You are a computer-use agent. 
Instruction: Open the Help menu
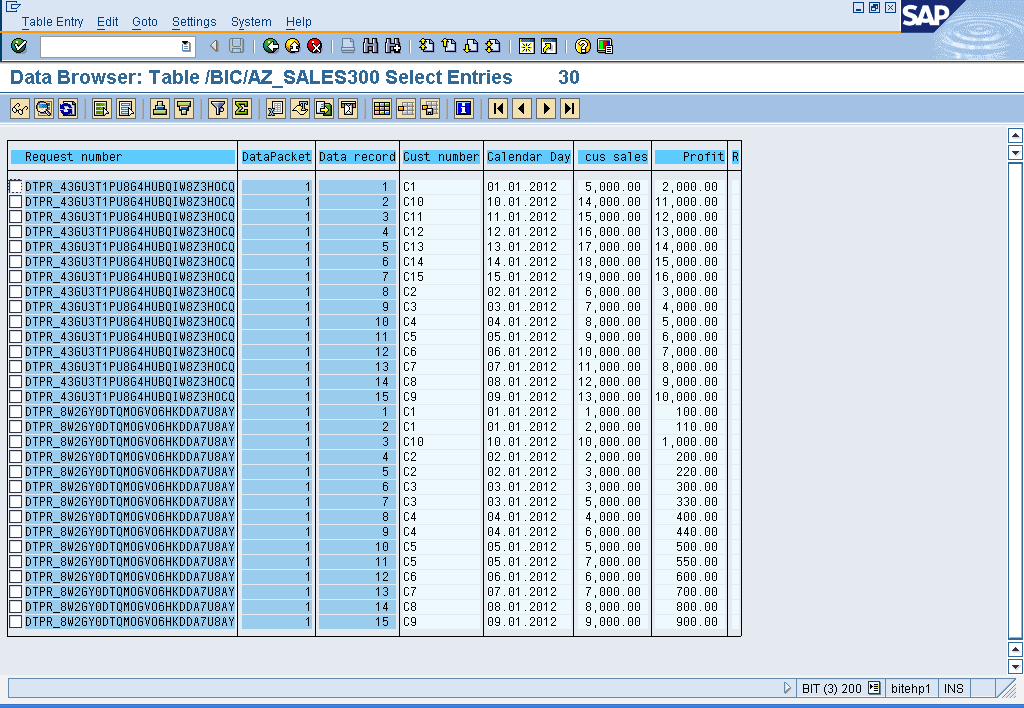(298, 22)
